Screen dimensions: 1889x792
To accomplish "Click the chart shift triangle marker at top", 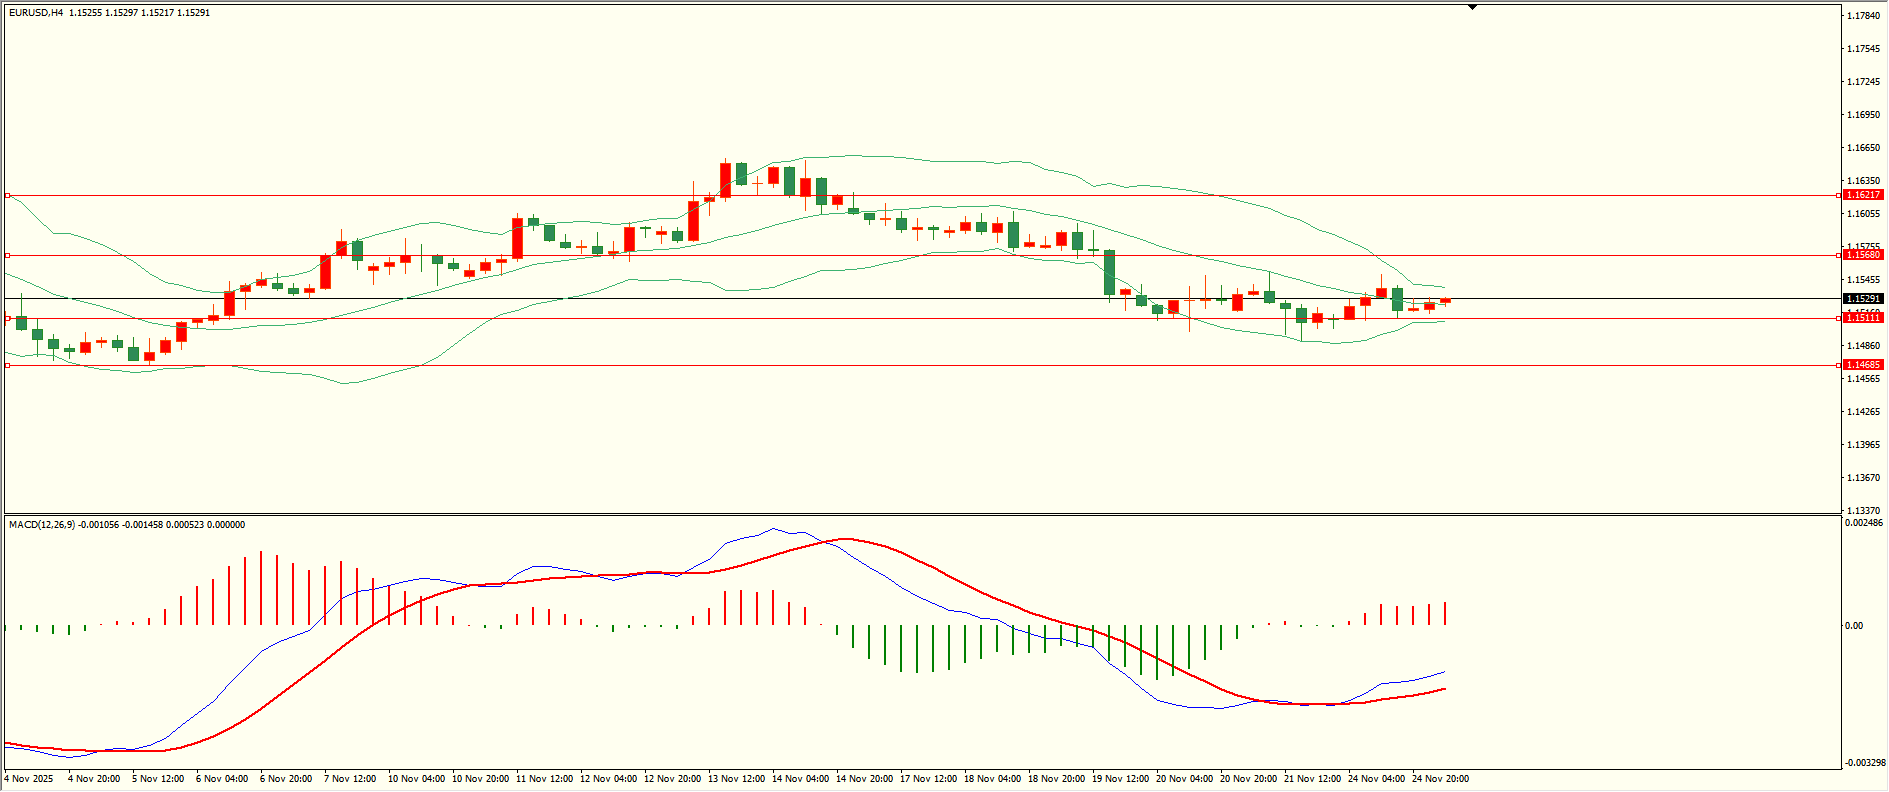I will (x=1472, y=7).
